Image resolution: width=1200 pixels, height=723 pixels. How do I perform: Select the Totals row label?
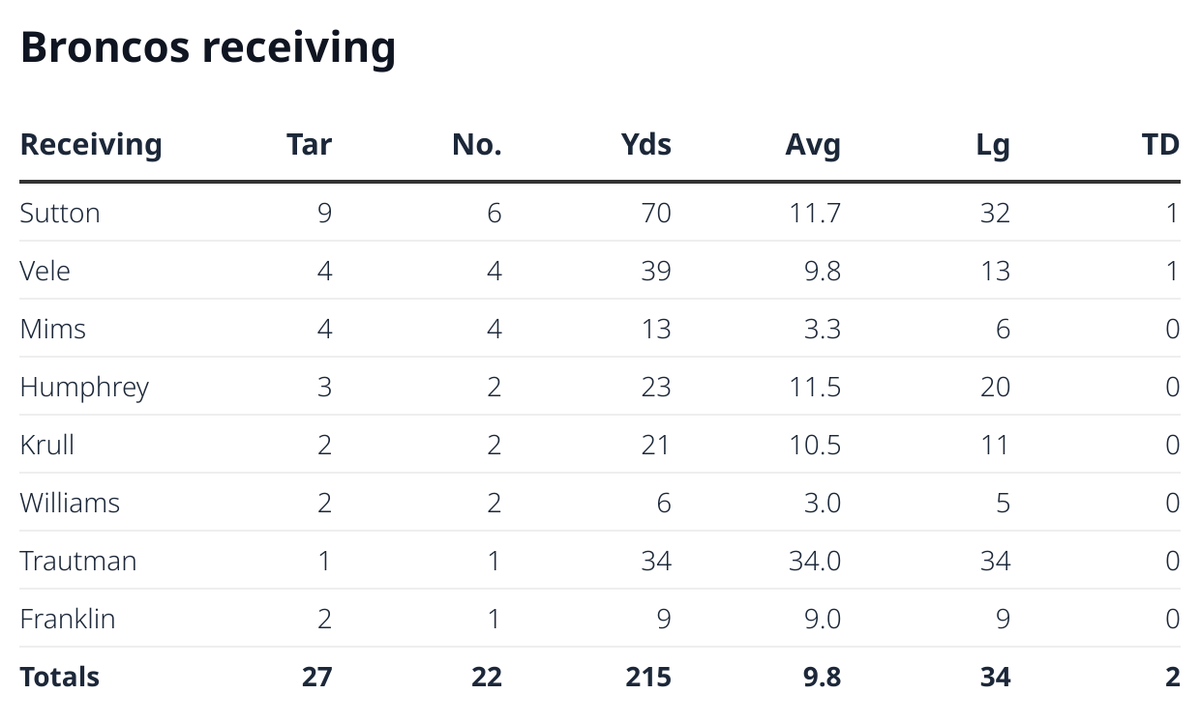[60, 677]
